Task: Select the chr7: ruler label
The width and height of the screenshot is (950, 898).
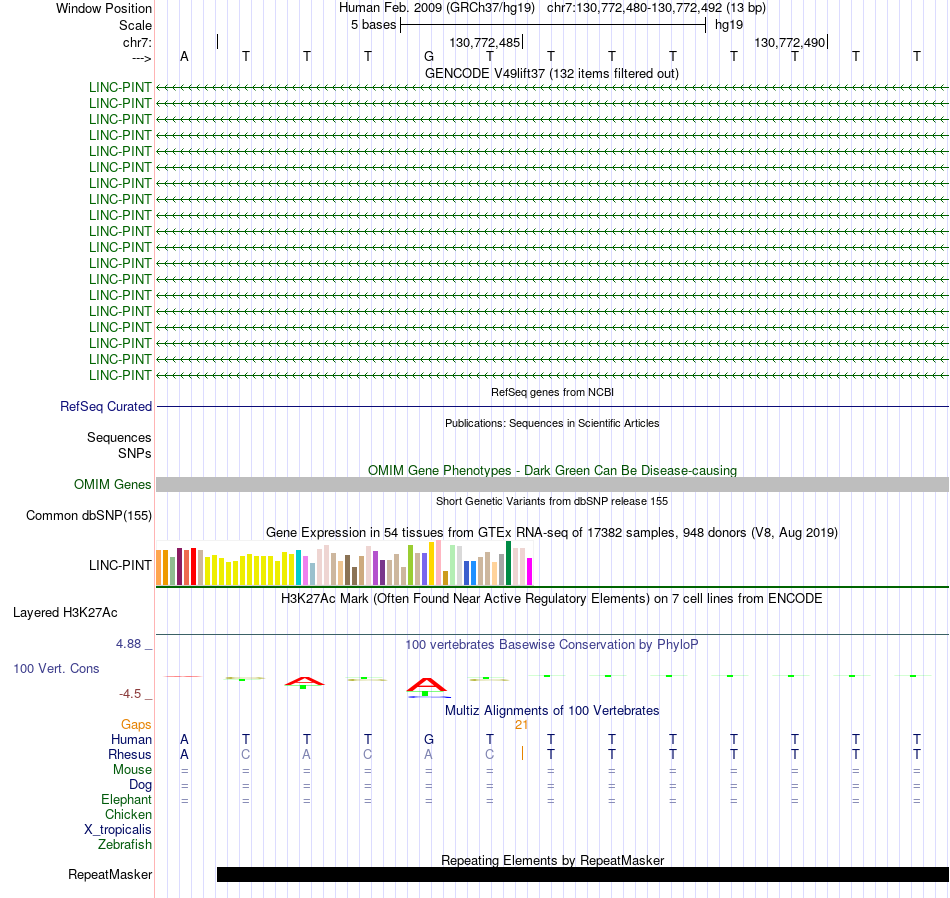Action: (137, 42)
